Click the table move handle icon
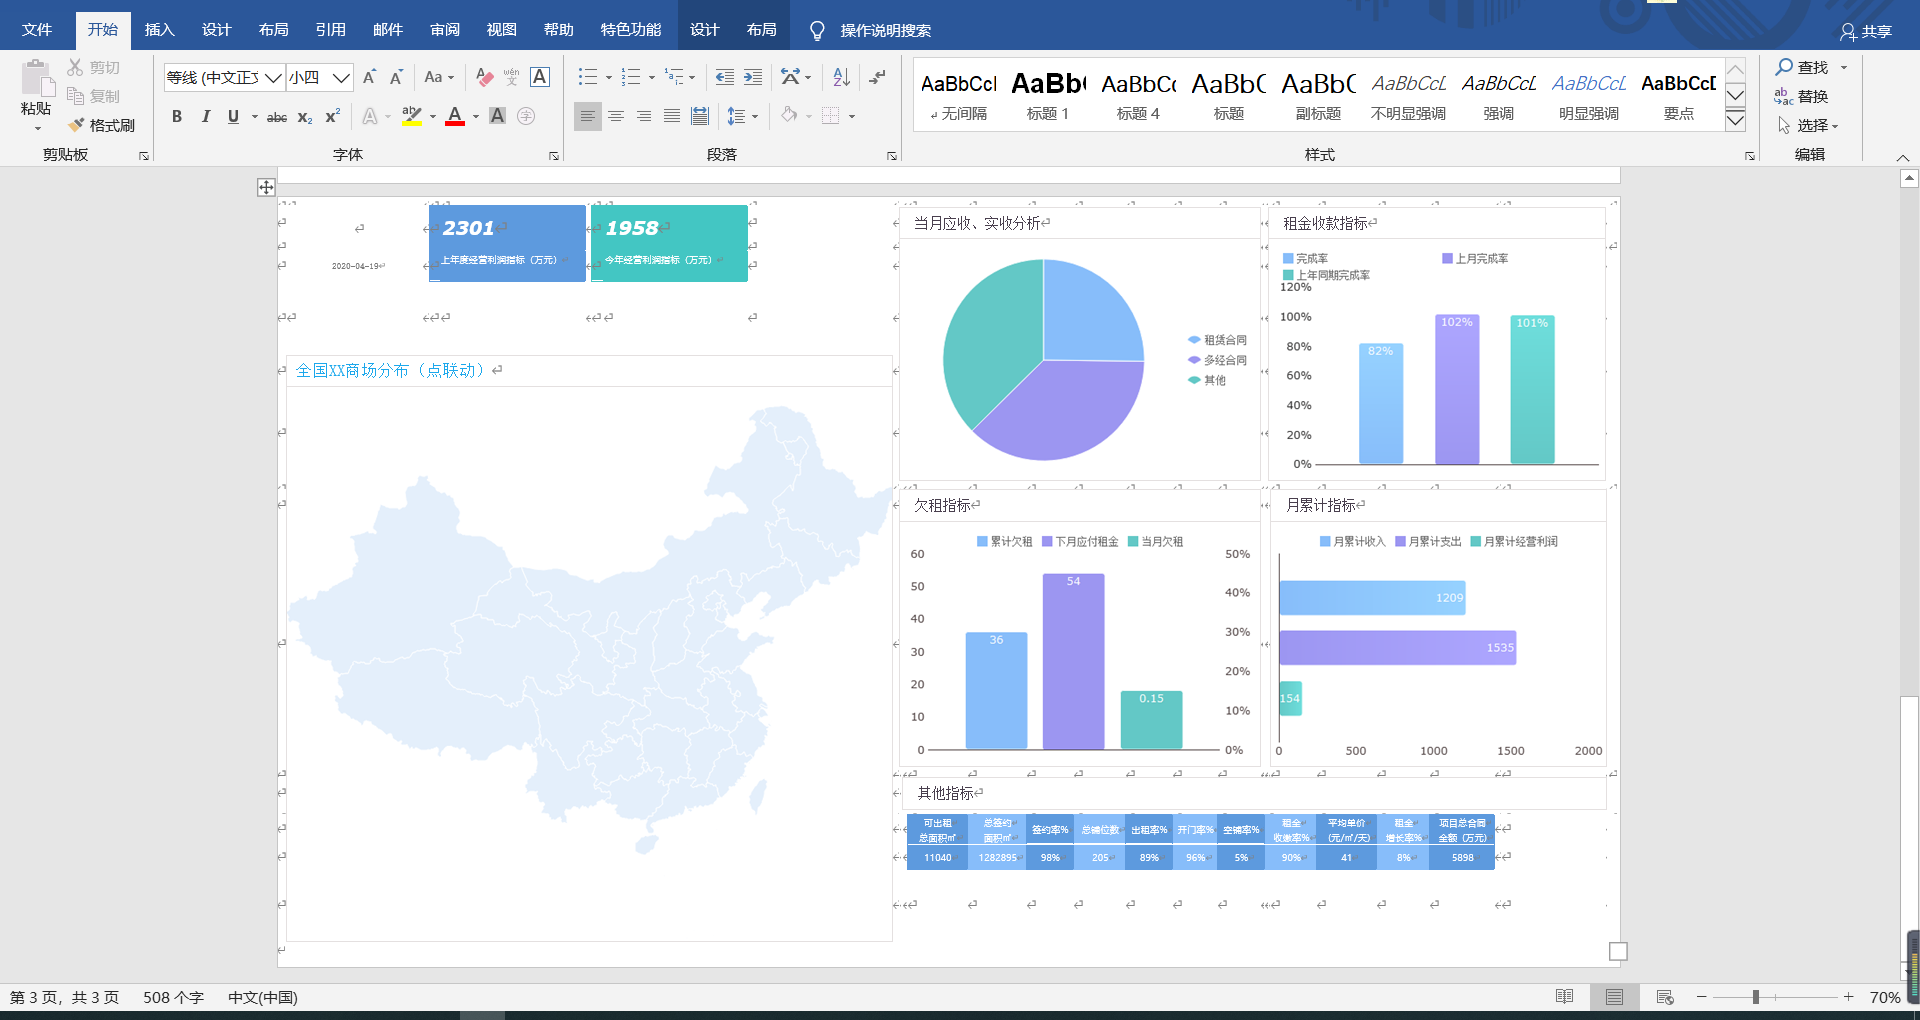The width and height of the screenshot is (1920, 1020). 266,187
